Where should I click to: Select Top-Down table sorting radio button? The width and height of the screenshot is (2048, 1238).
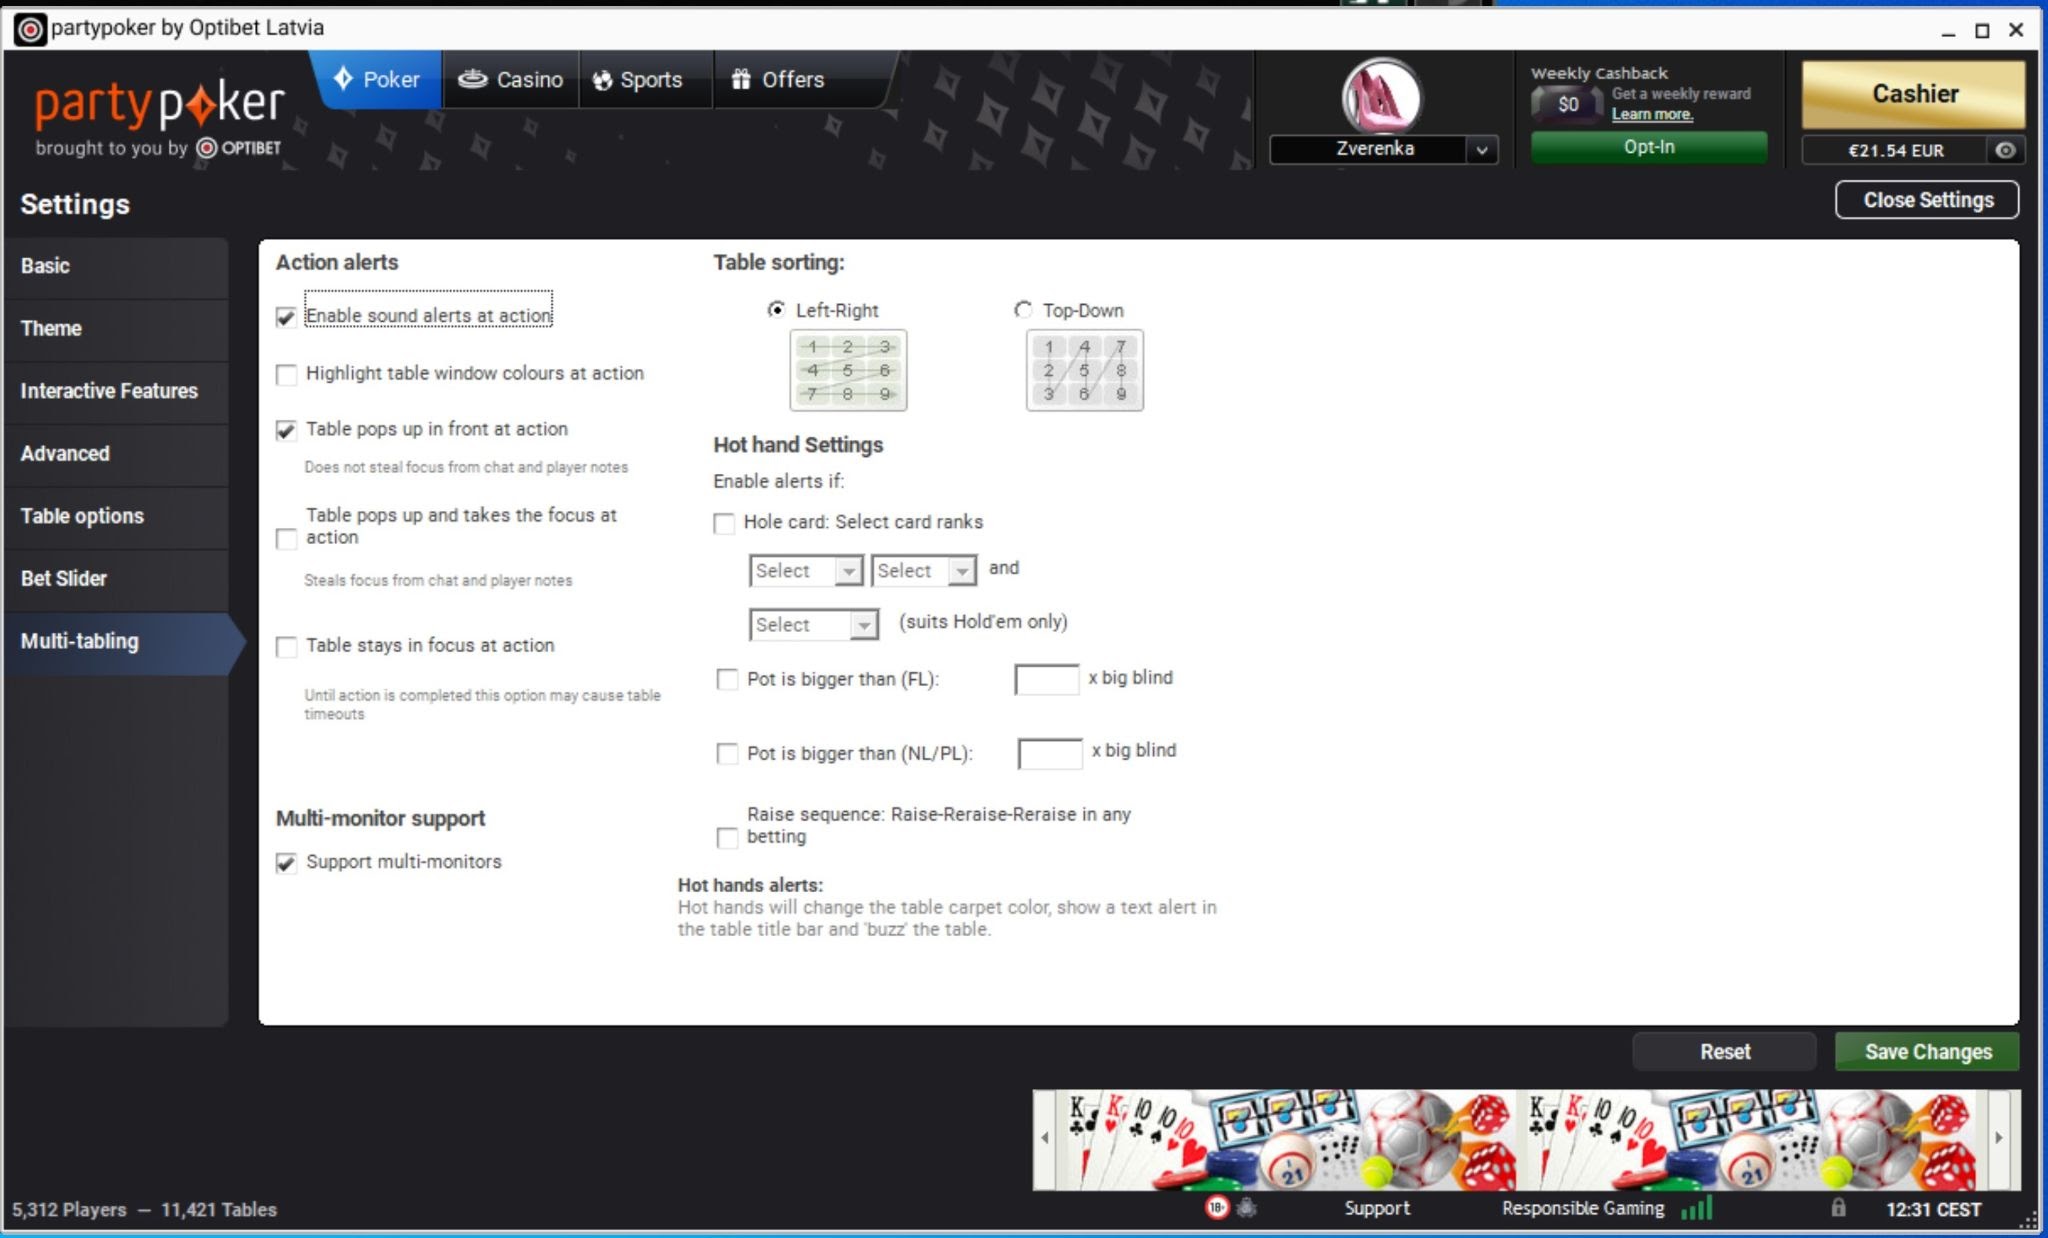pyautogui.click(x=1020, y=309)
